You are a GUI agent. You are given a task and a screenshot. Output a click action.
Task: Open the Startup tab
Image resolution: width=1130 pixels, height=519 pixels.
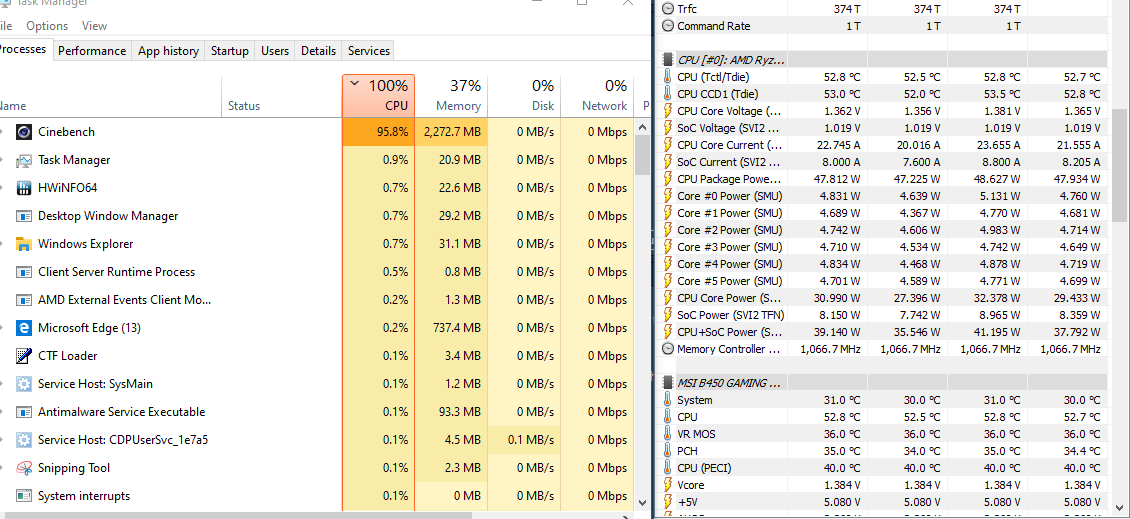(x=230, y=51)
